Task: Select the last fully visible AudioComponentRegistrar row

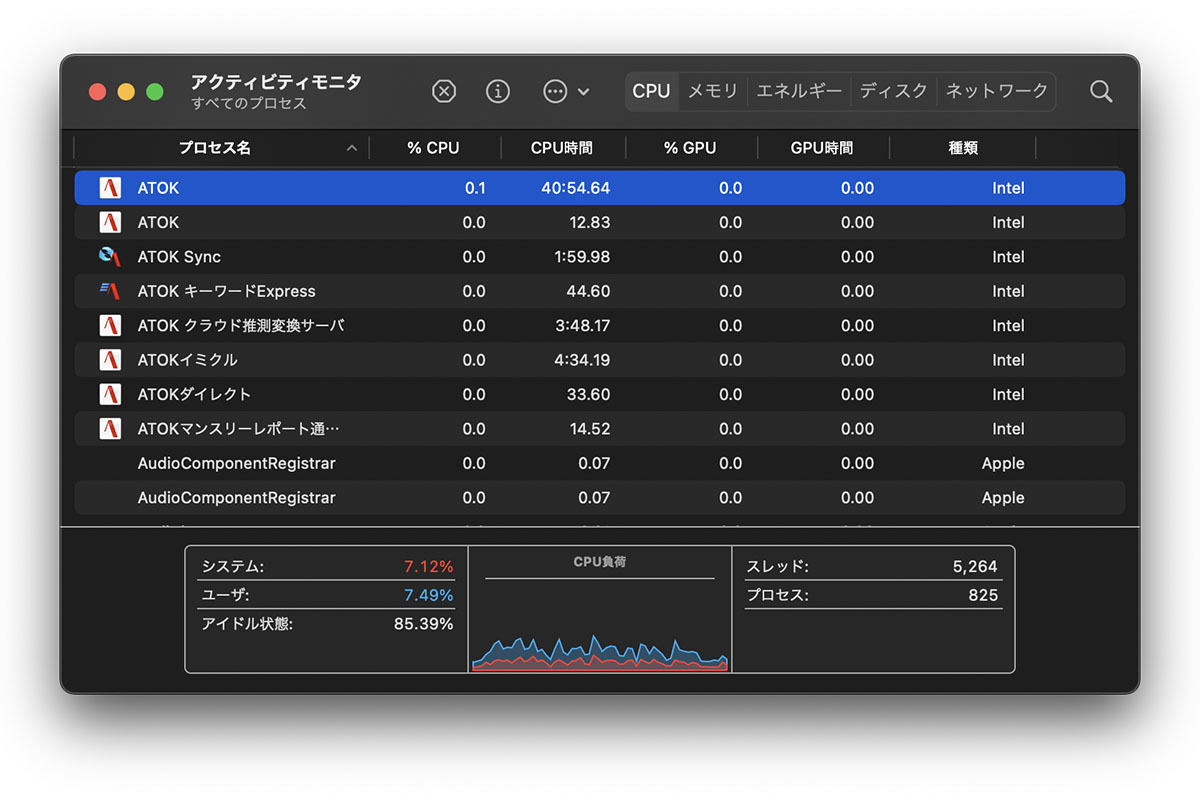Action: click(x=600, y=497)
